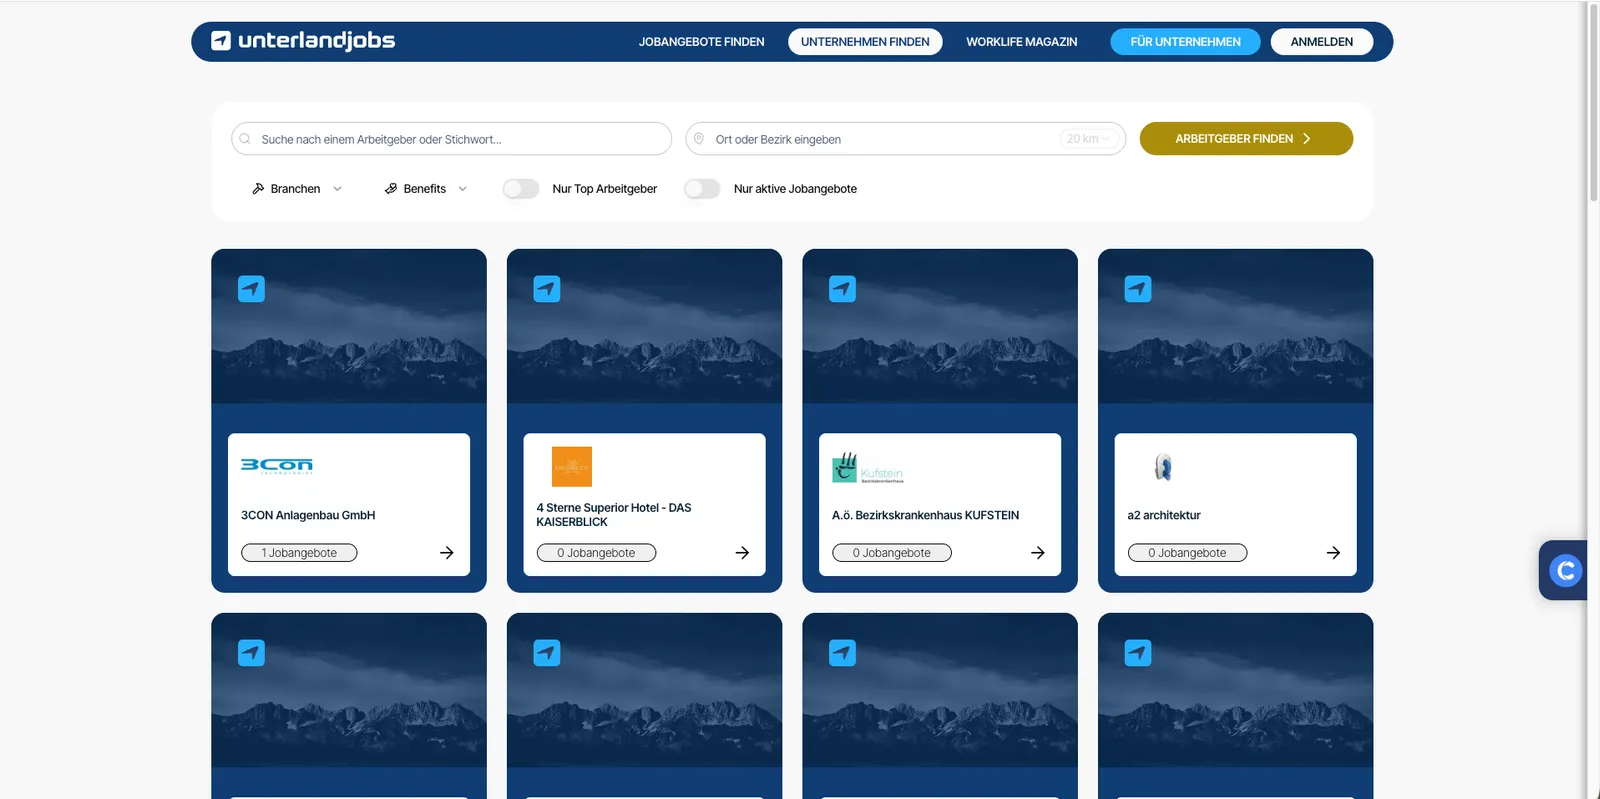Click the arrow icon on the 3CON Anlagenbau GmbH card

point(447,553)
